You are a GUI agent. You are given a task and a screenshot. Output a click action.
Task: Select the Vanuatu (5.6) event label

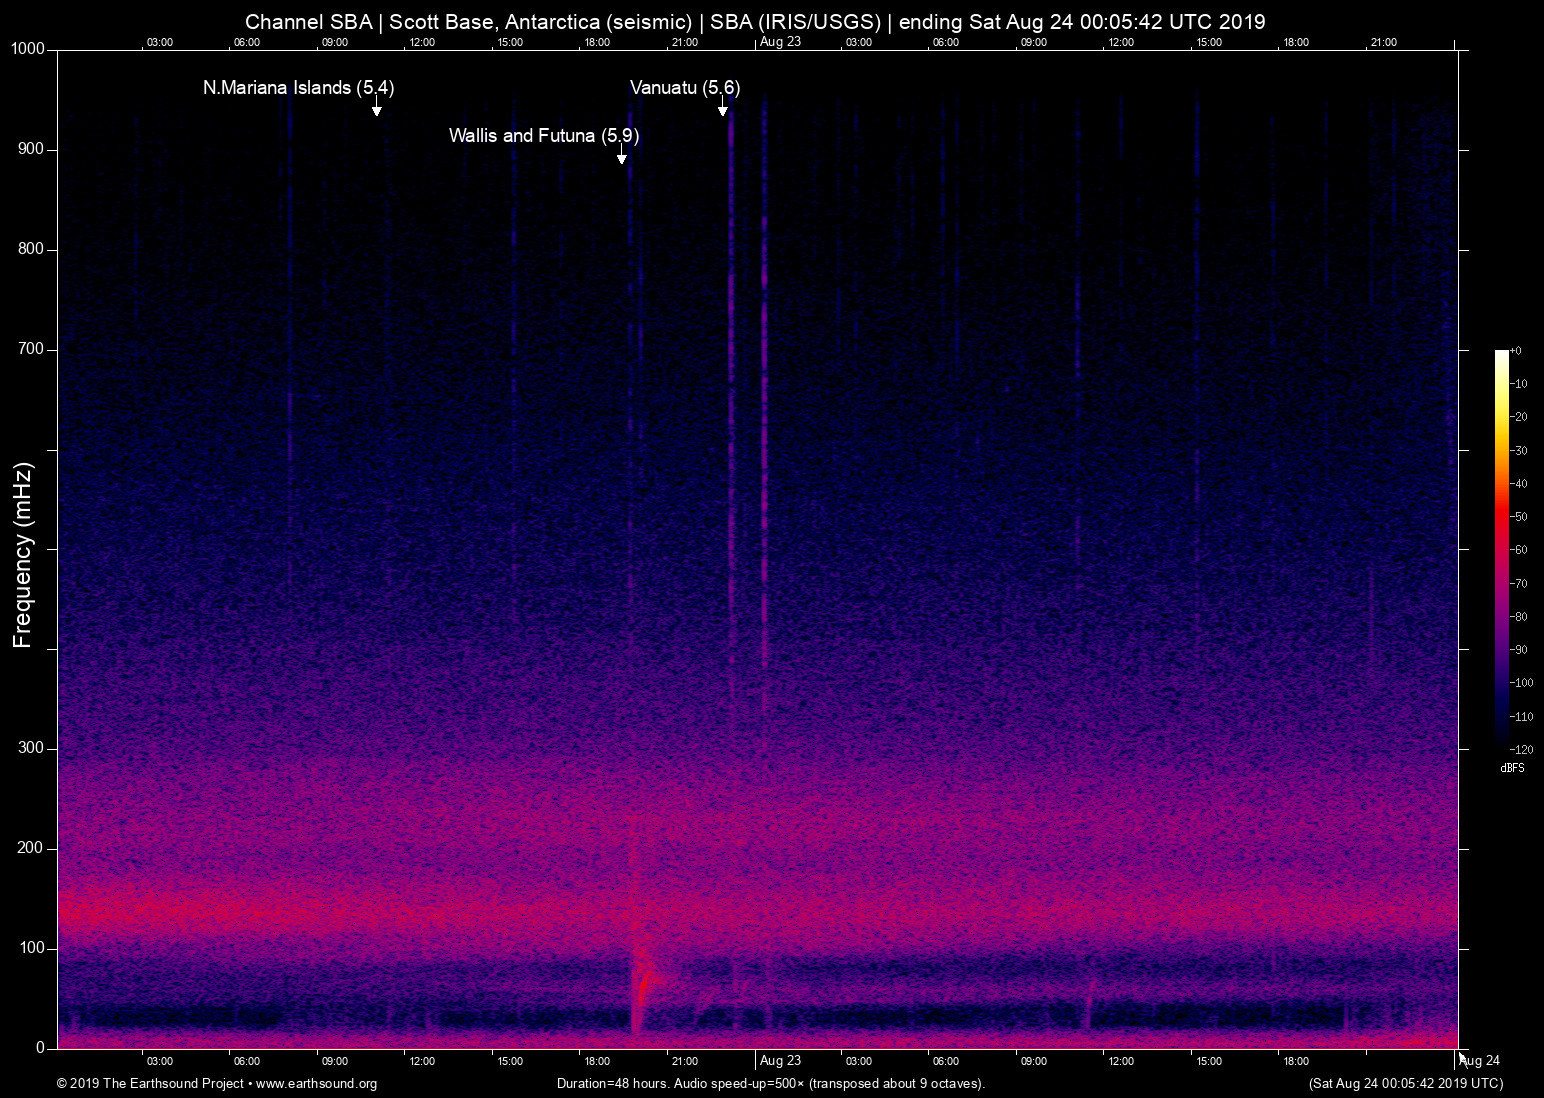pyautogui.click(x=684, y=88)
